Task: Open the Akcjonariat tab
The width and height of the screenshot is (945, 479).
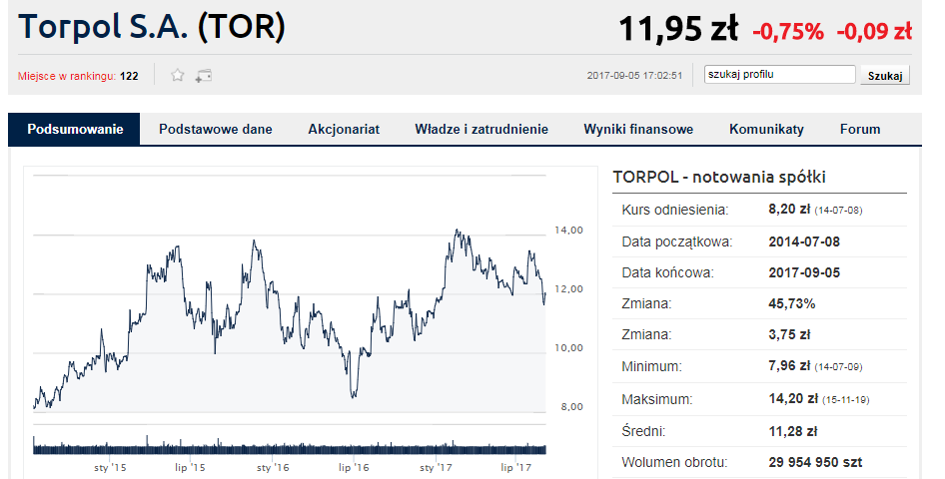Action: [344, 129]
